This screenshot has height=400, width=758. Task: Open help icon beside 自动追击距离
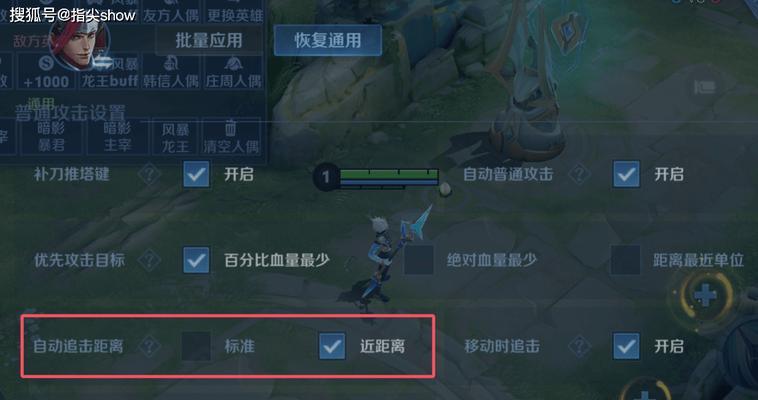[x=149, y=346]
